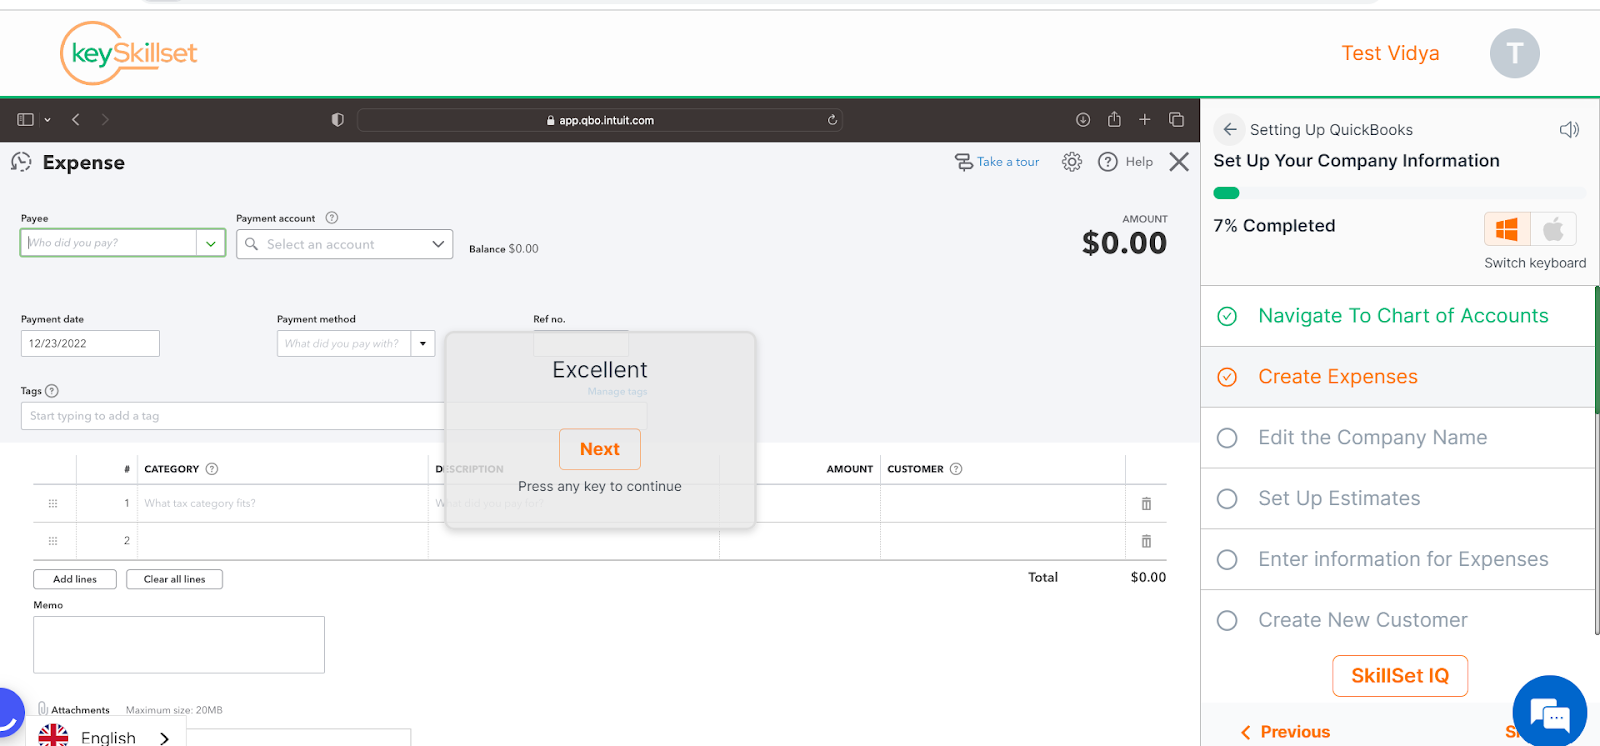Click the browser share icon

[x=1114, y=119]
